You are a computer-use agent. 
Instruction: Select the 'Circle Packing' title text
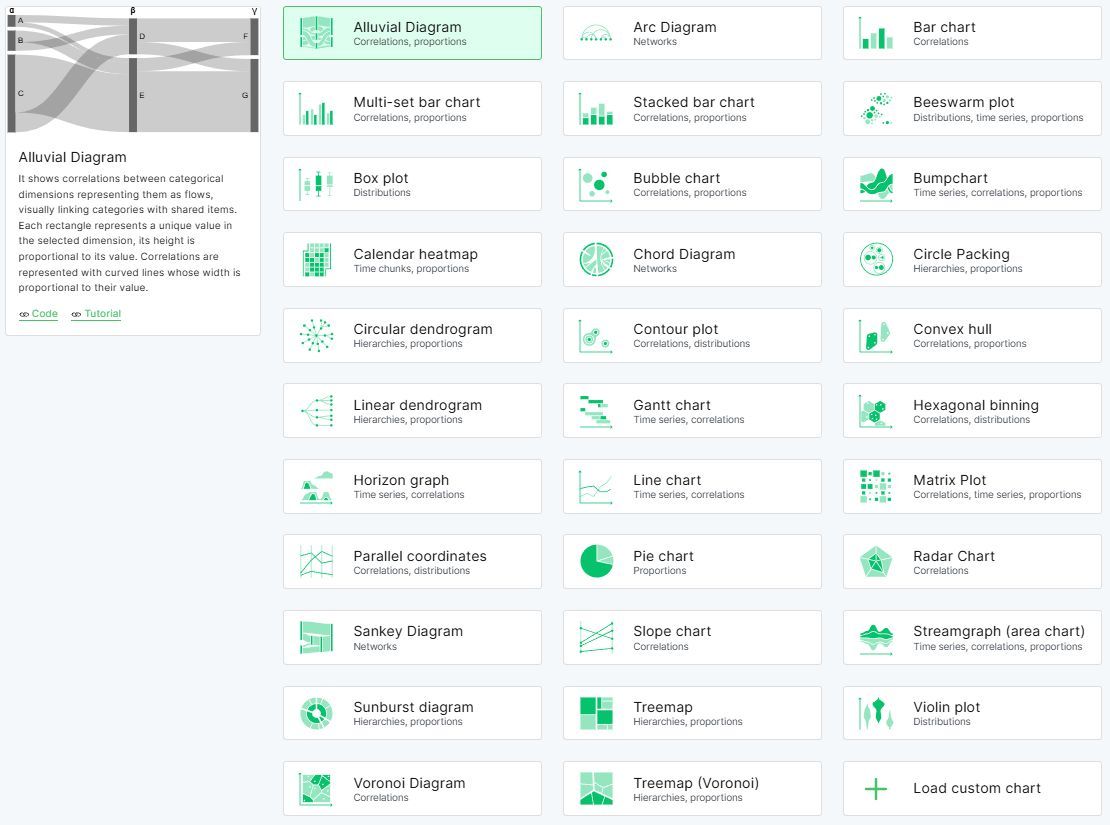[961, 254]
